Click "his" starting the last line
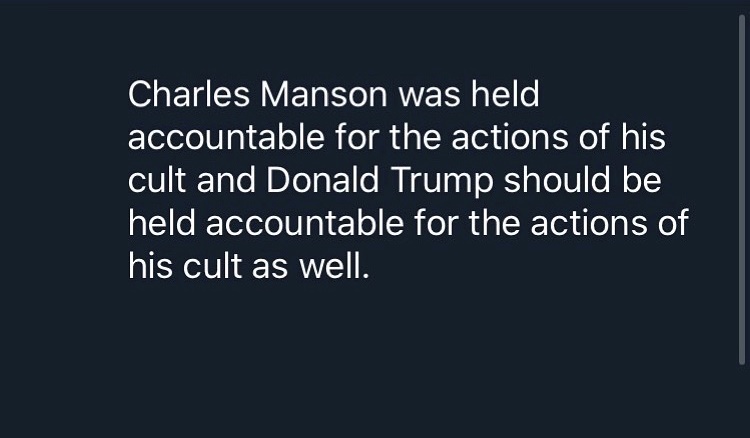750x438 pixels. 150,266
